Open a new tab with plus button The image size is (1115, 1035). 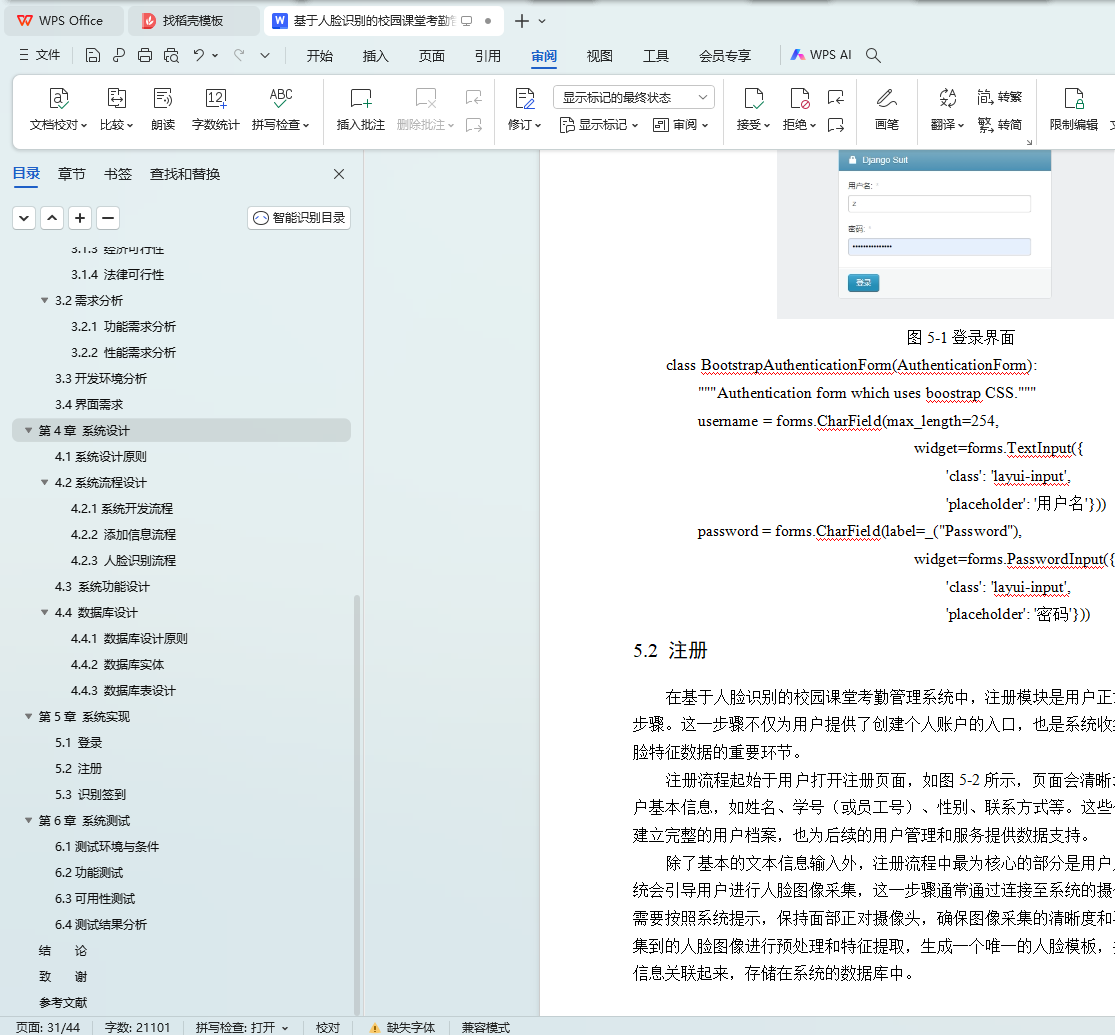[x=521, y=21]
